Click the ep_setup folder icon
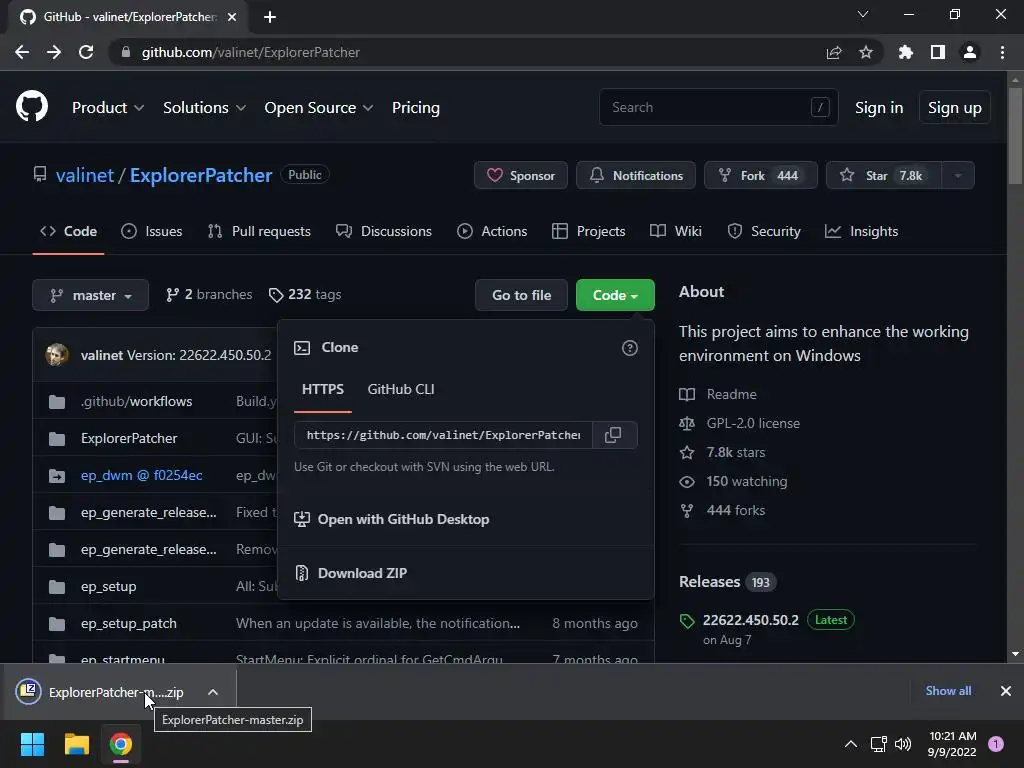The width and height of the screenshot is (1024, 768). coord(57,586)
